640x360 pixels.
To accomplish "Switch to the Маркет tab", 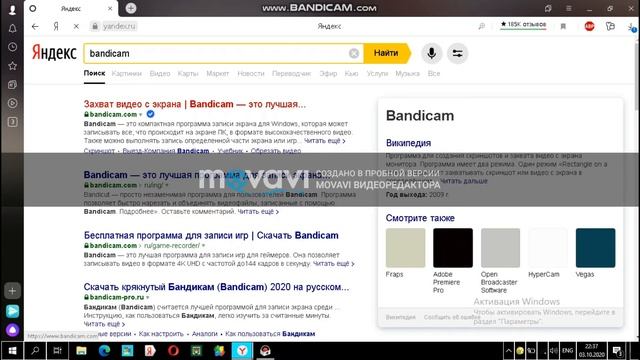I will [x=218, y=73].
